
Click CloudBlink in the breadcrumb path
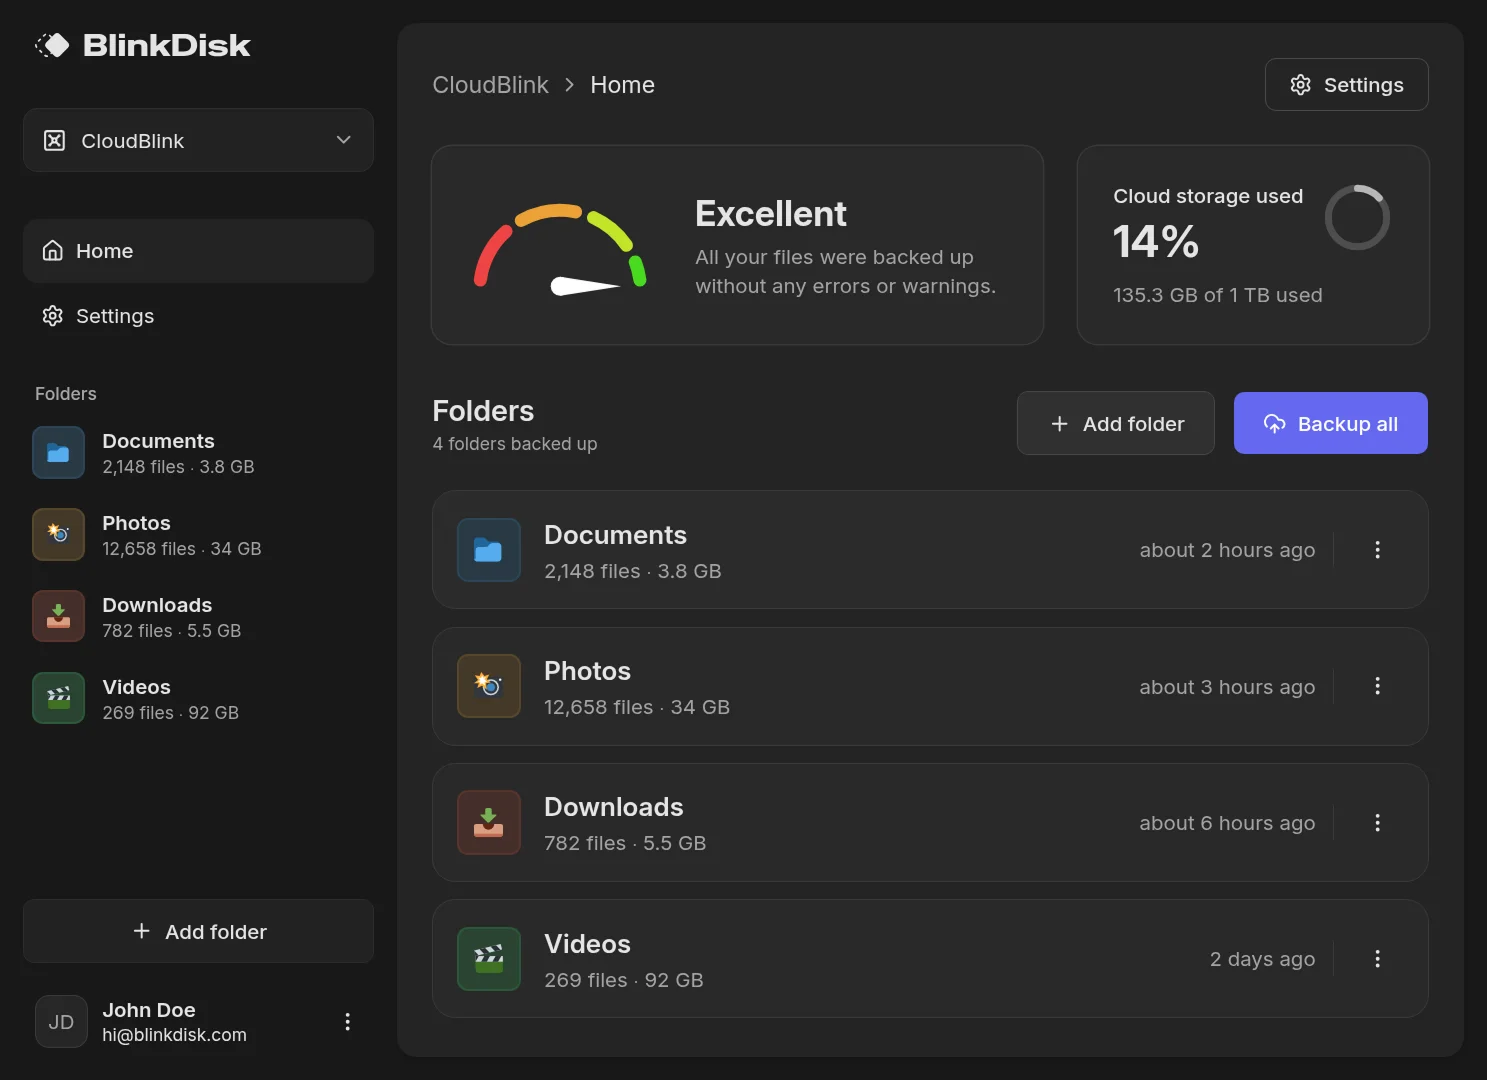[490, 84]
